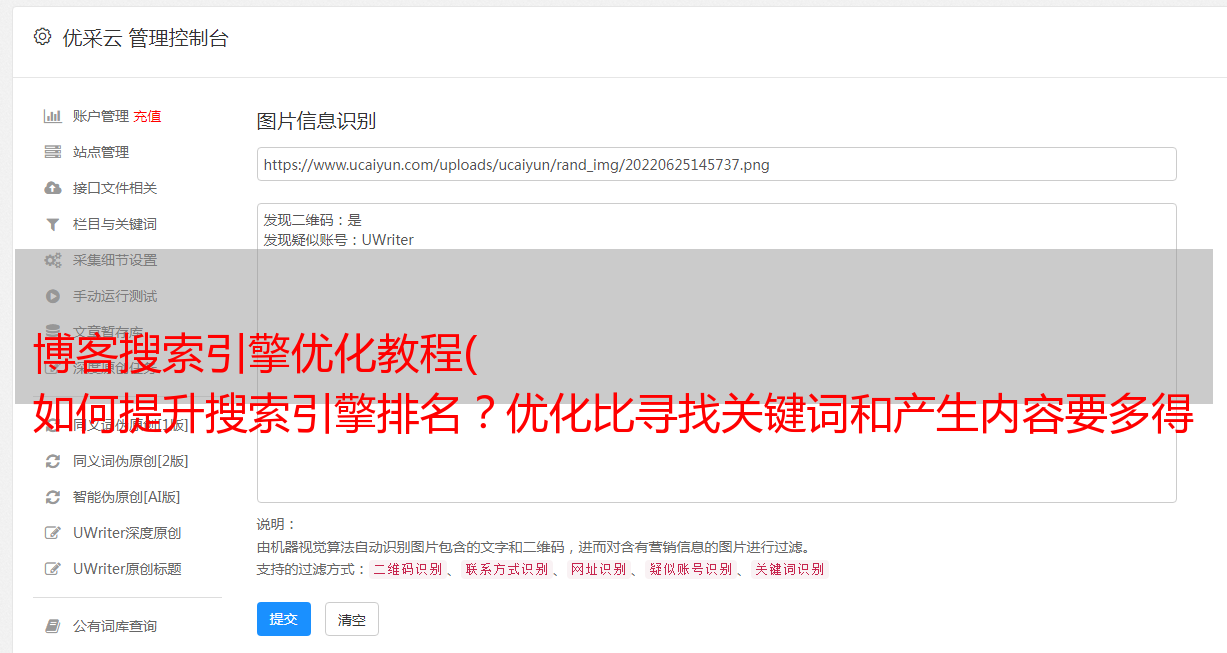Click the 发现疑似账号：UWriter result line

pyautogui.click(x=338, y=240)
